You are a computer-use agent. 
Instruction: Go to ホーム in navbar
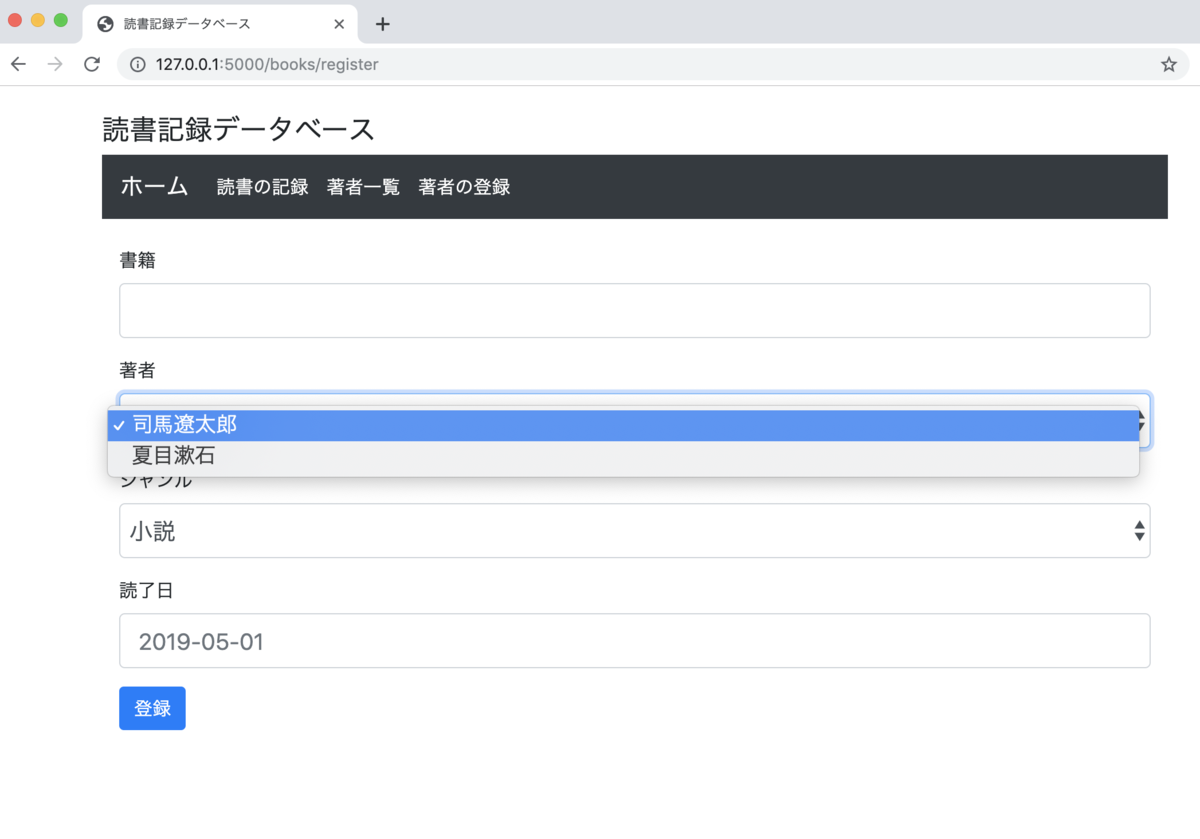click(154, 186)
